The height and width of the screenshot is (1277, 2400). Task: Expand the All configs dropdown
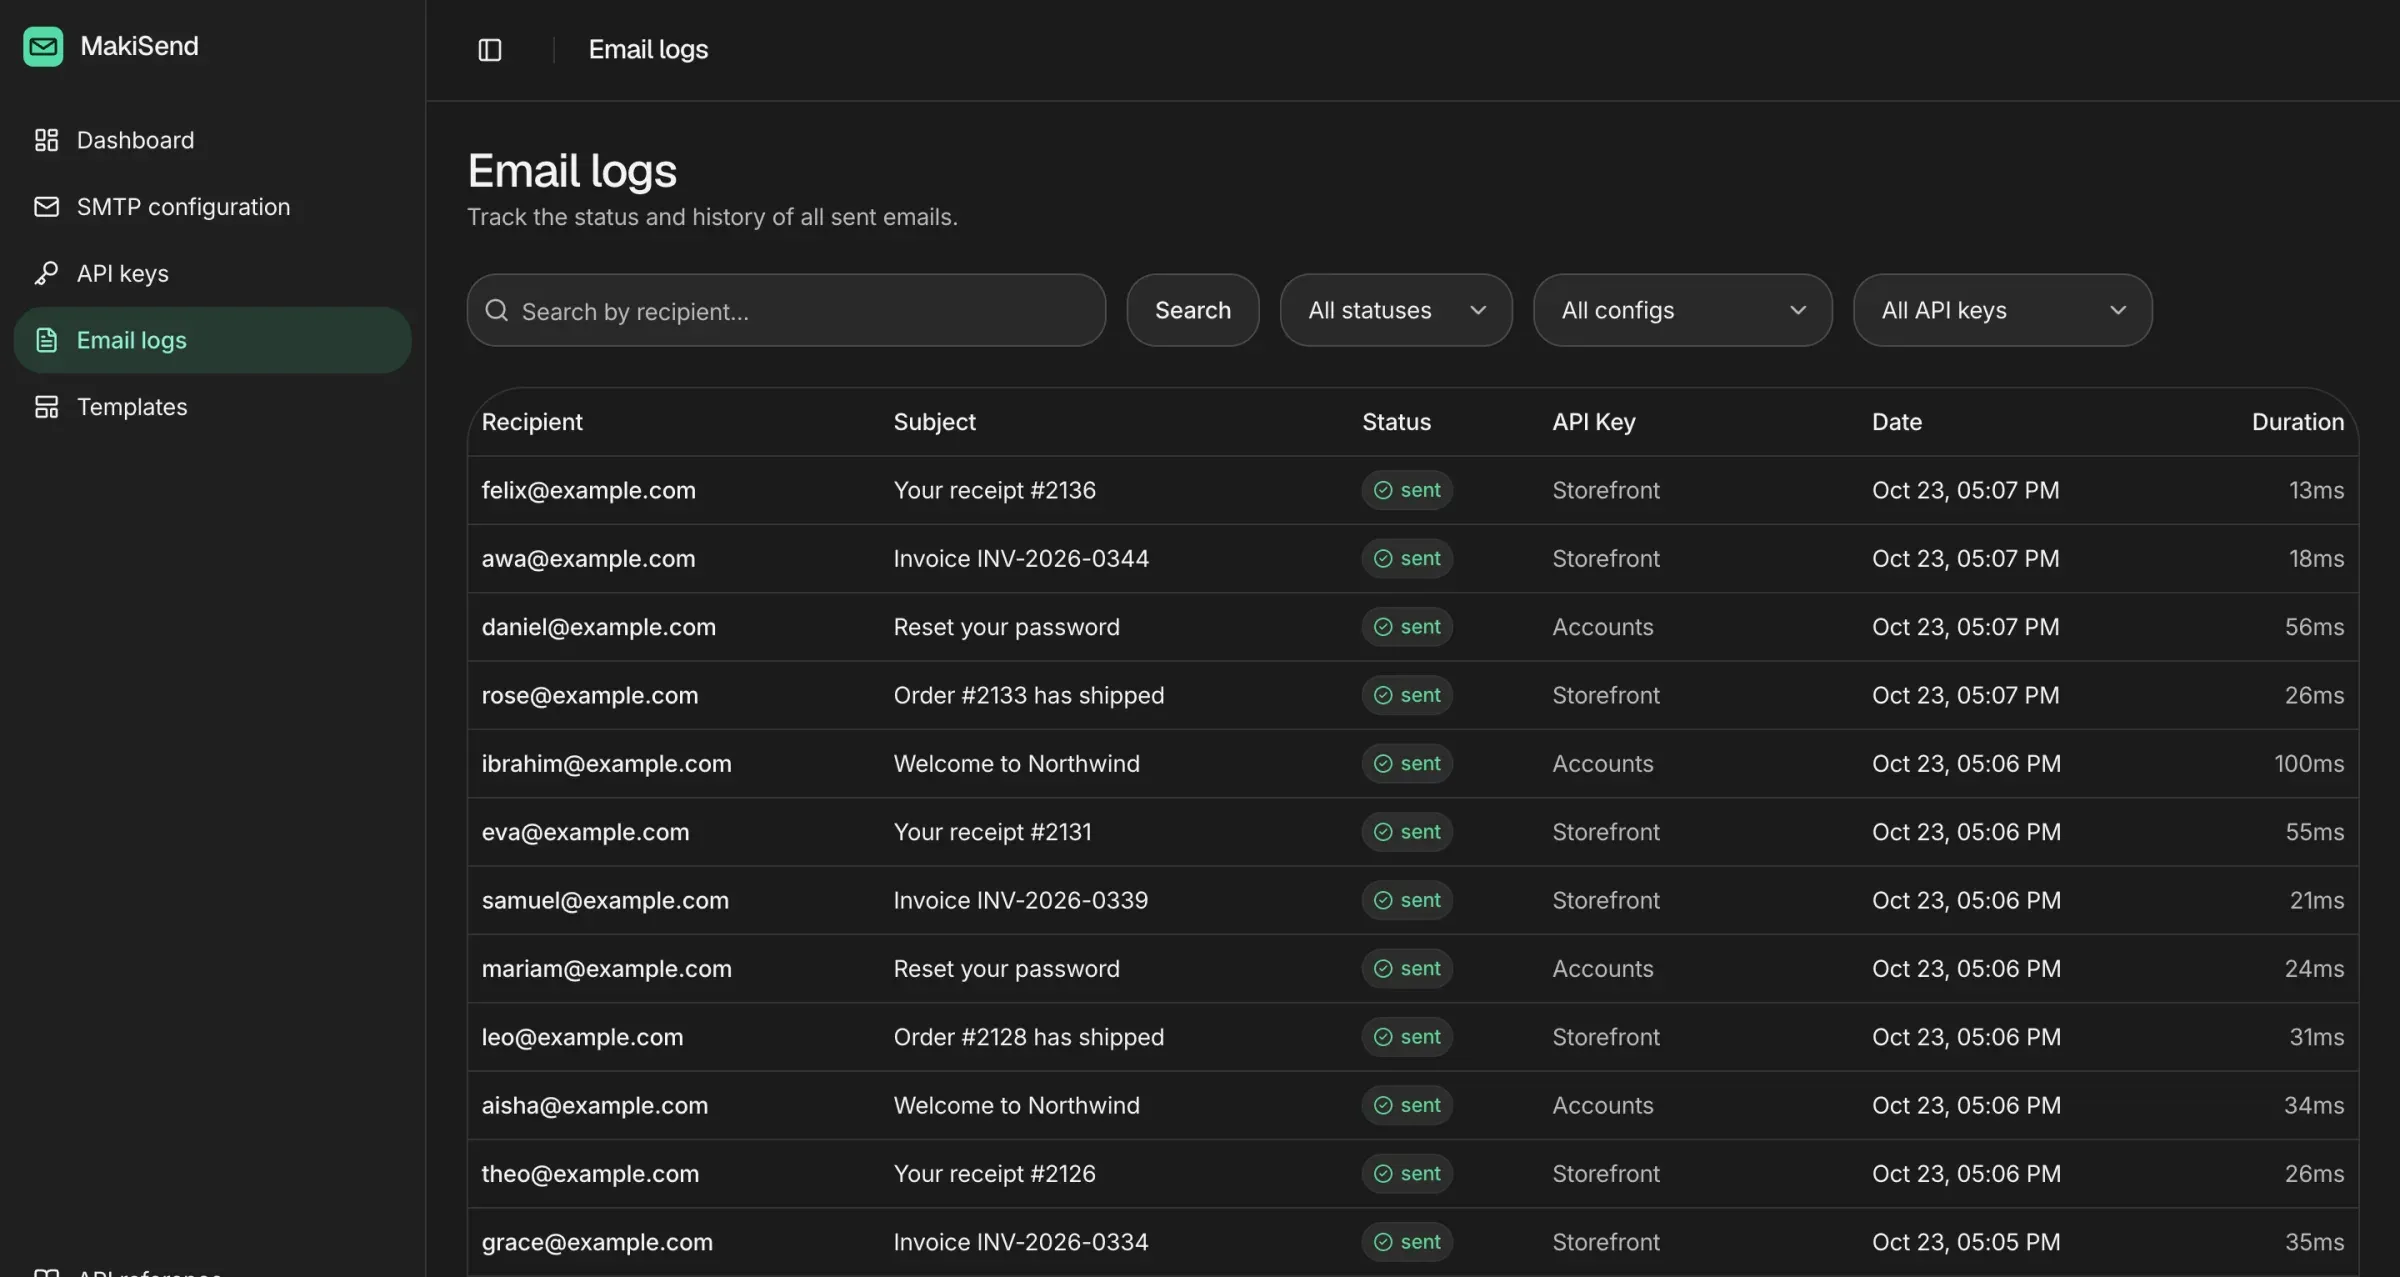coord(1682,310)
